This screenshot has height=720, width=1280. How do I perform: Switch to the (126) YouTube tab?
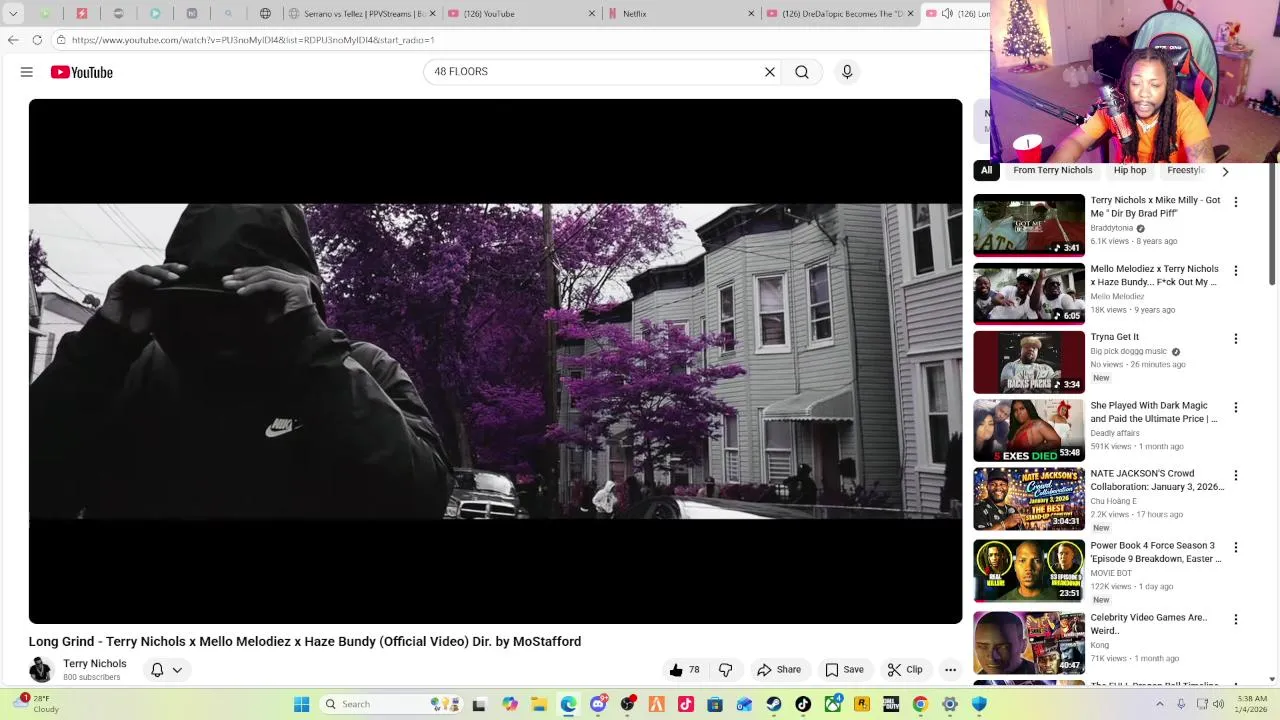(x=520, y=14)
